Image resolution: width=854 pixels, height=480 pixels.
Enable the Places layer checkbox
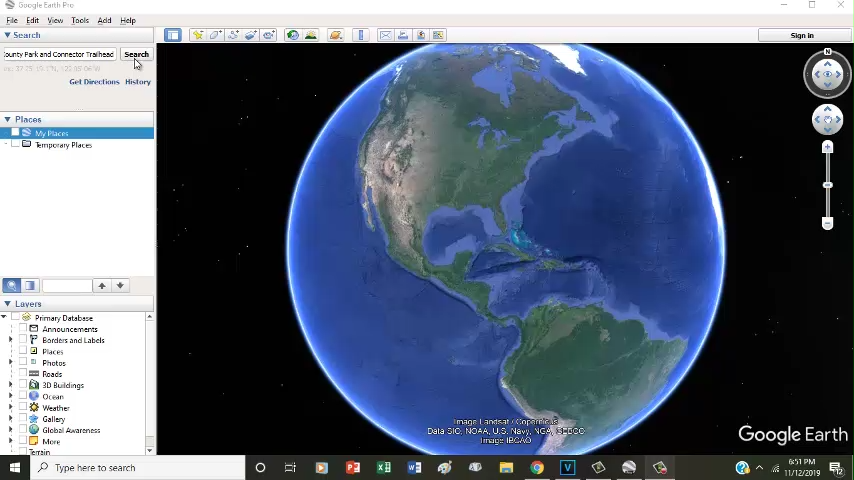23,351
